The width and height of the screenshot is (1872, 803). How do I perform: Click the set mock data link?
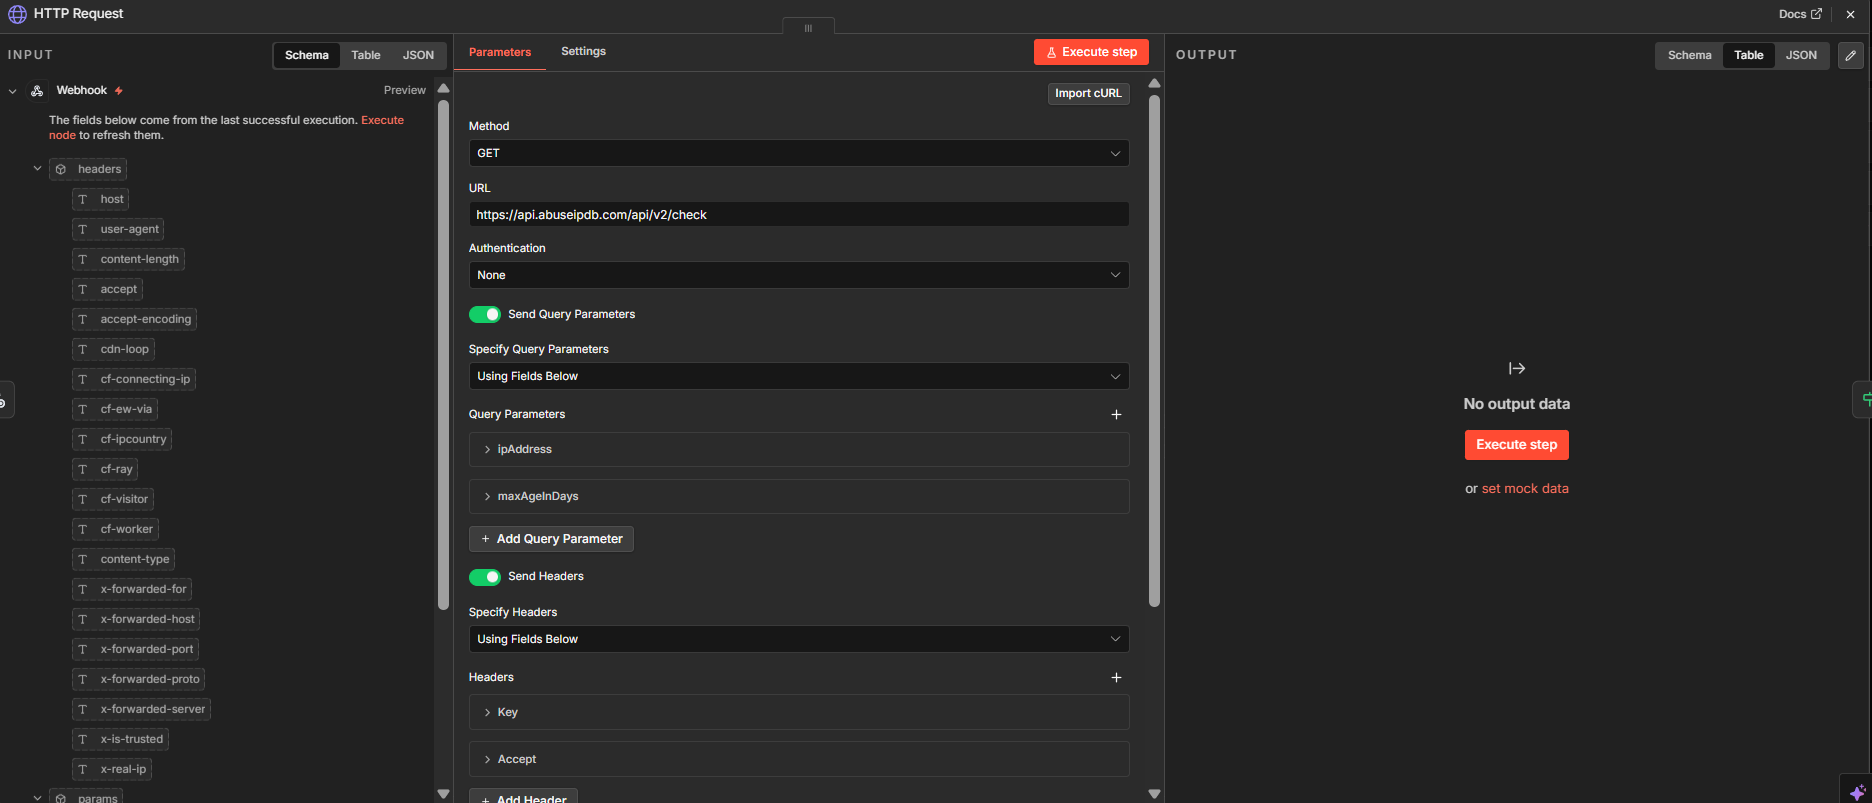pos(1525,489)
